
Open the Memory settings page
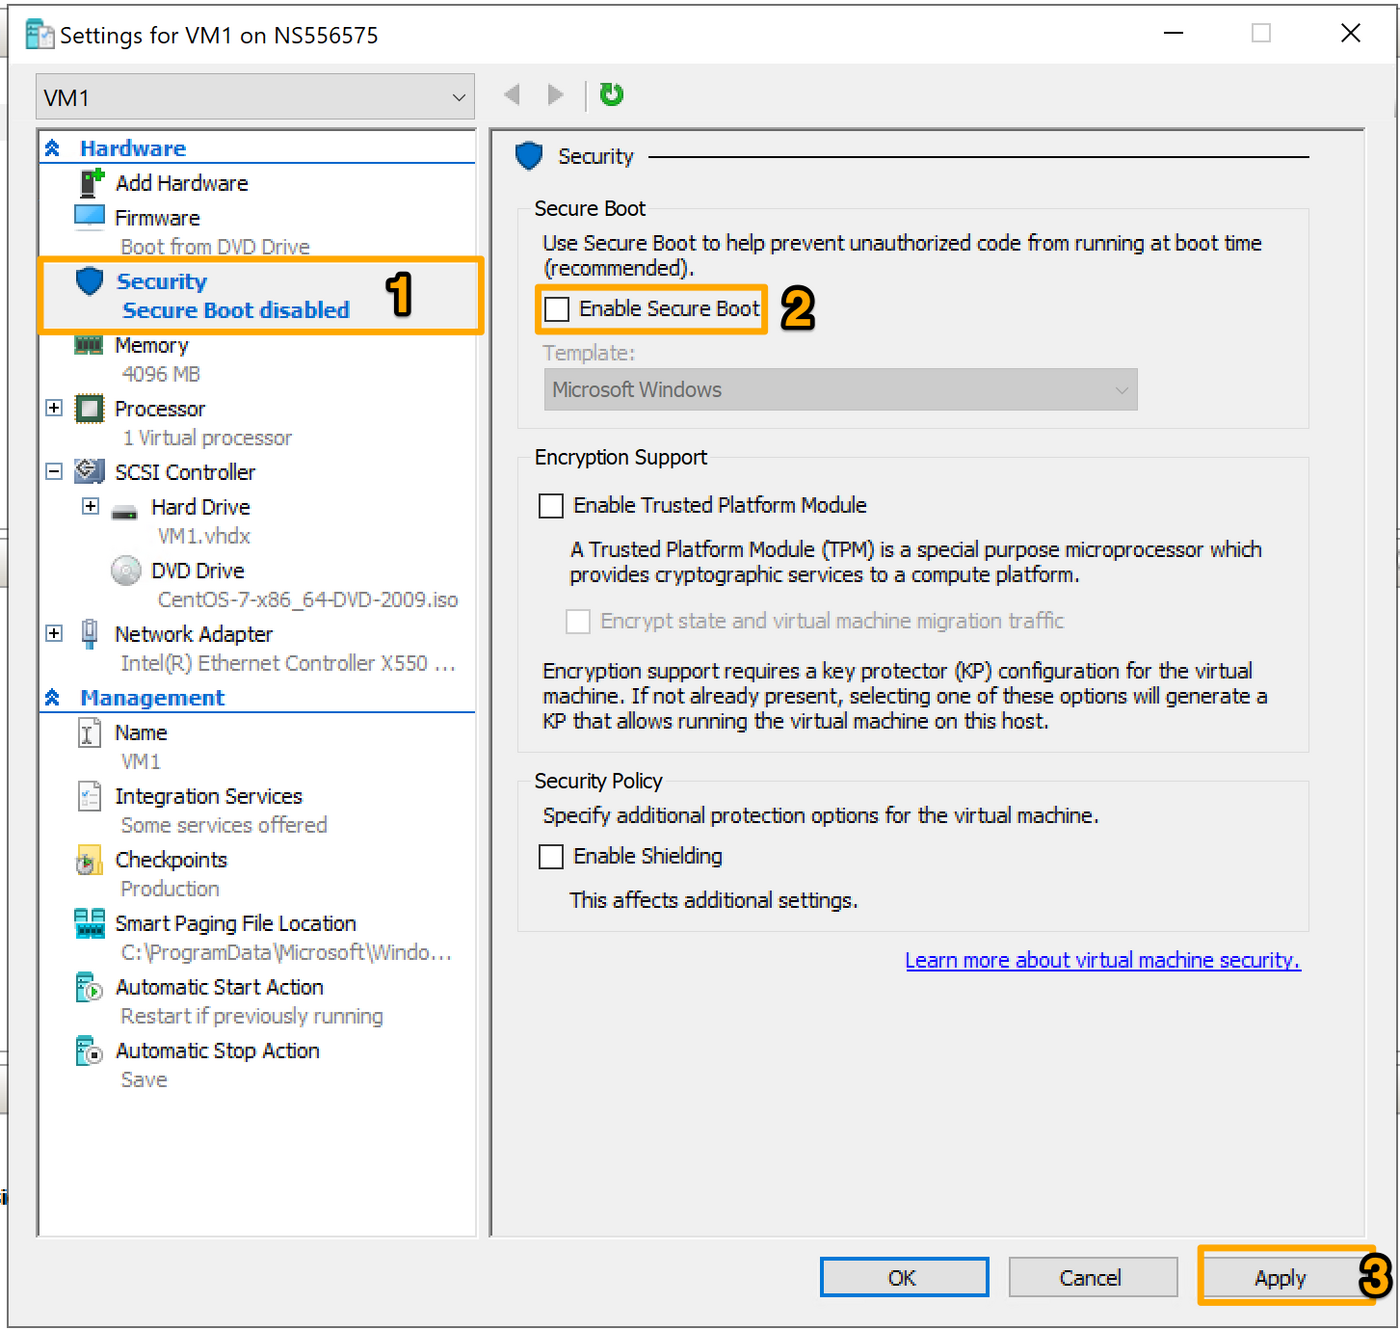pos(151,345)
